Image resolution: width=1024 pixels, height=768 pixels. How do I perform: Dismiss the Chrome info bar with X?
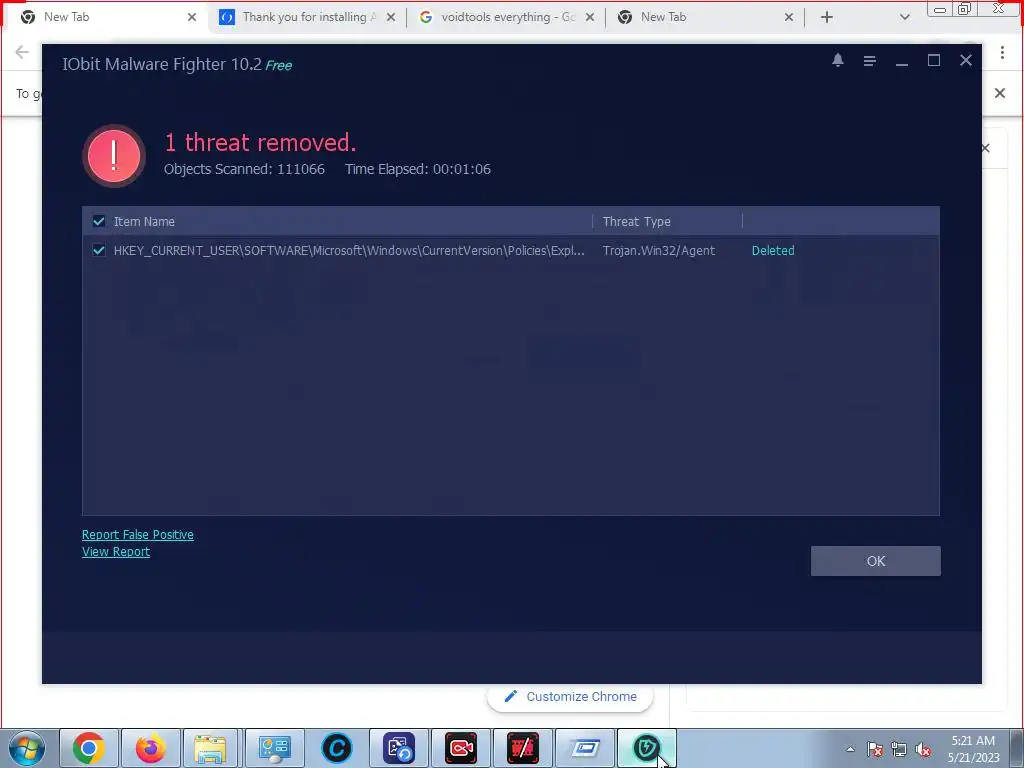pyautogui.click(x=999, y=93)
